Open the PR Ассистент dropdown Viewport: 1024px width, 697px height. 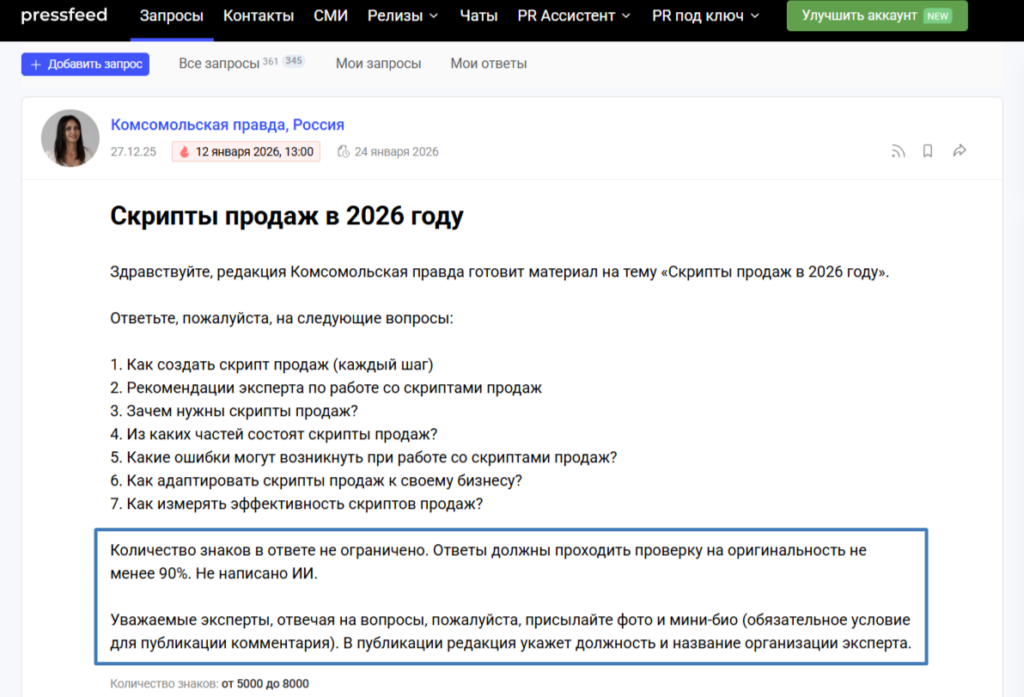pyautogui.click(x=573, y=16)
